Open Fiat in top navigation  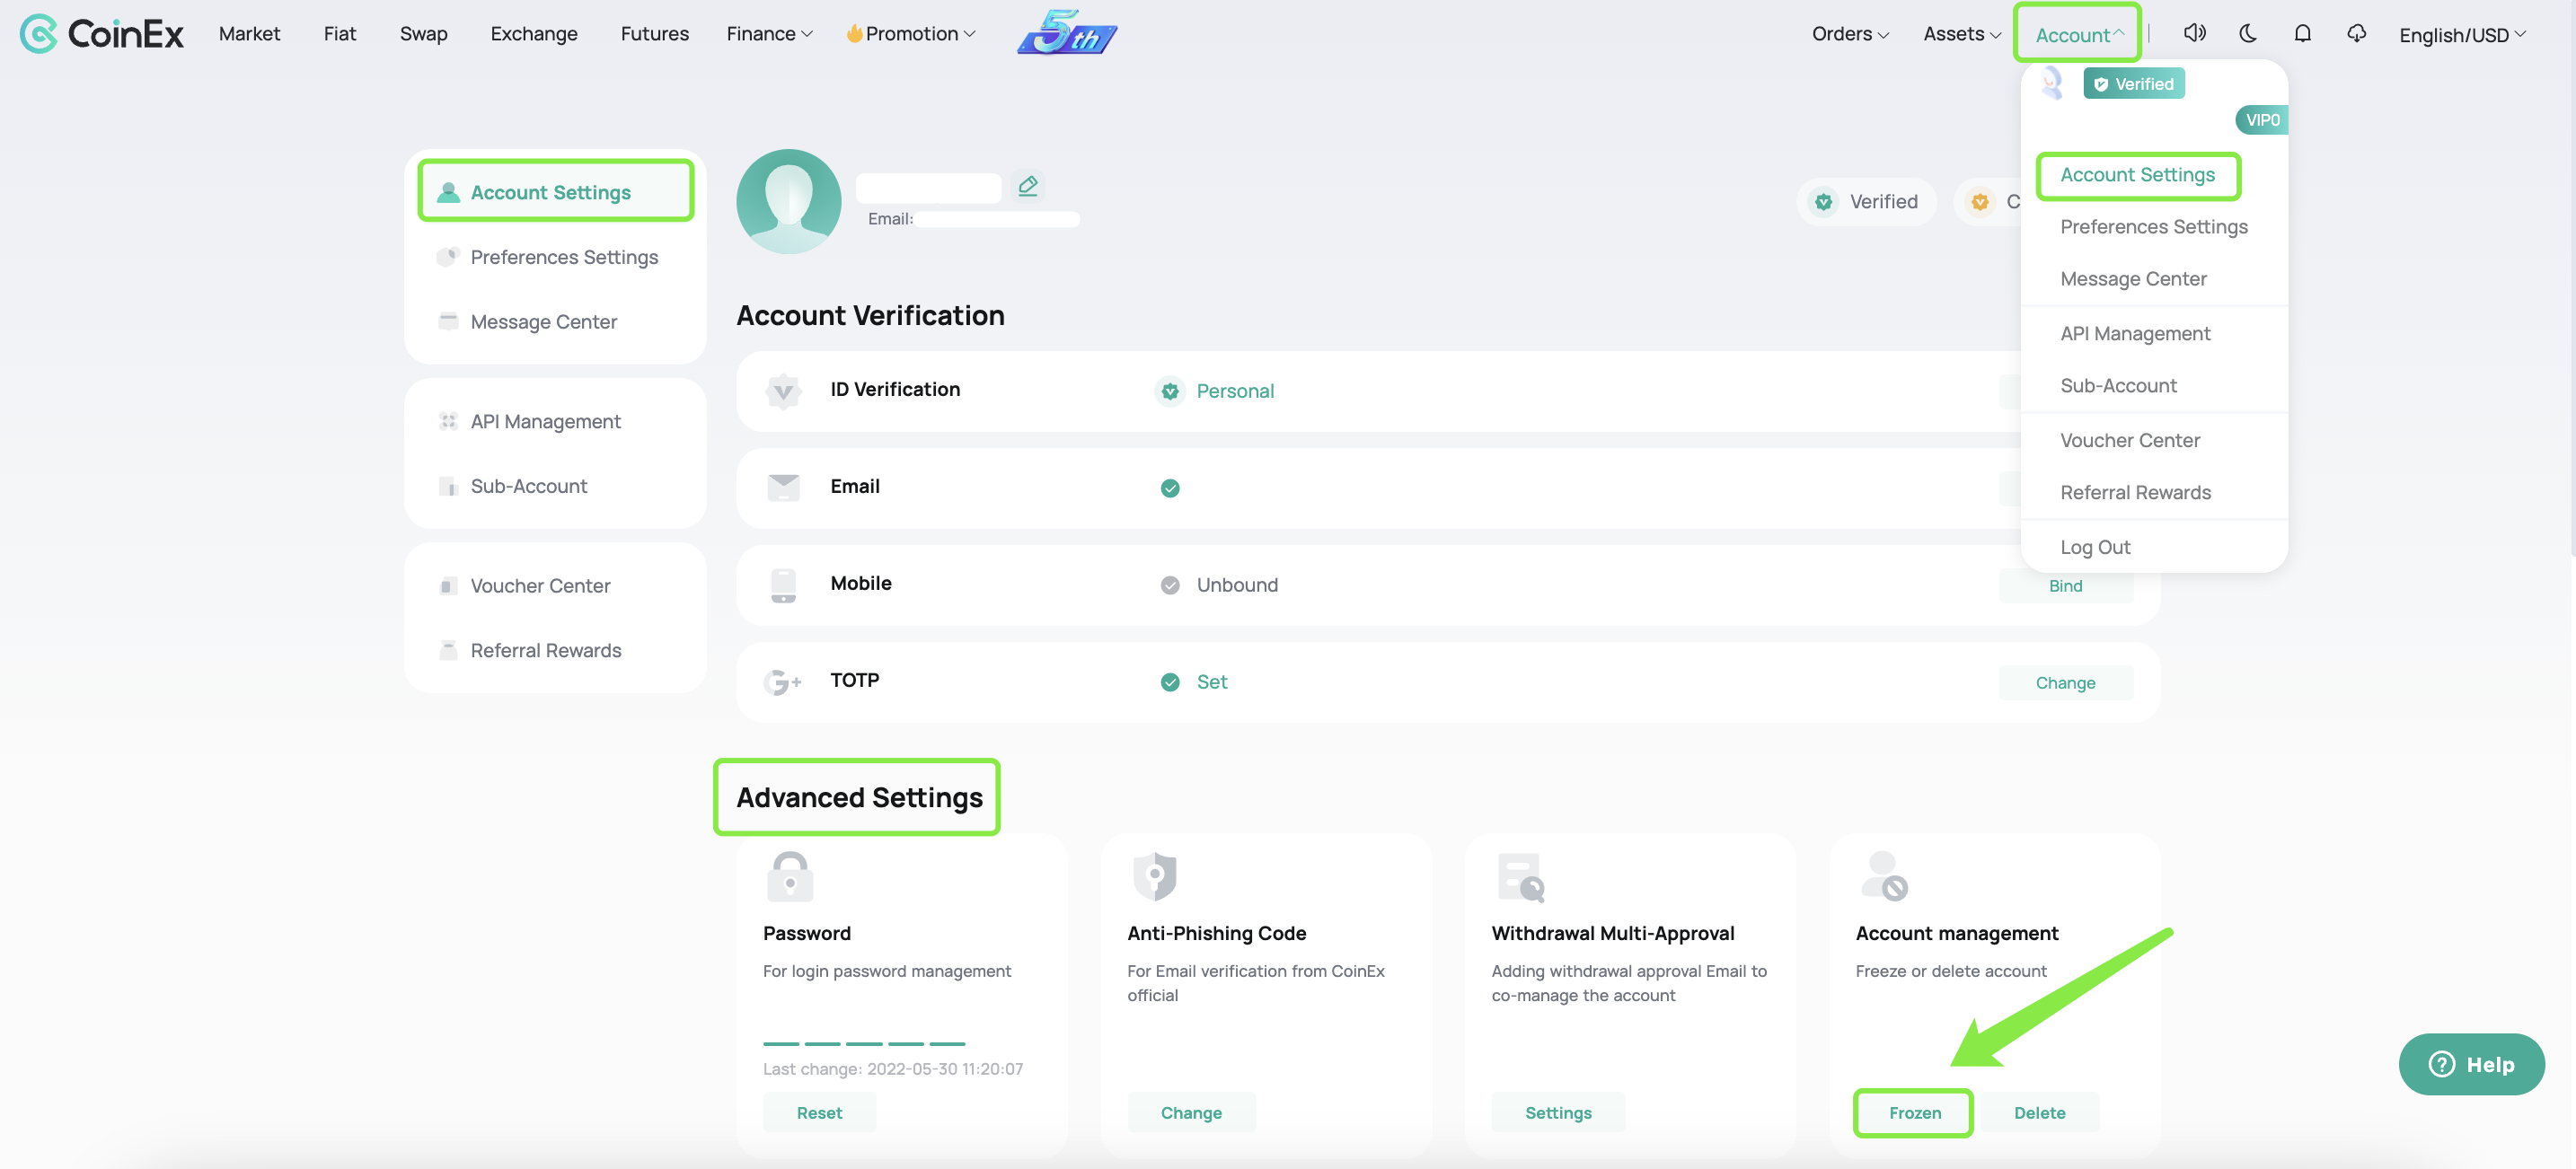pyautogui.click(x=339, y=33)
